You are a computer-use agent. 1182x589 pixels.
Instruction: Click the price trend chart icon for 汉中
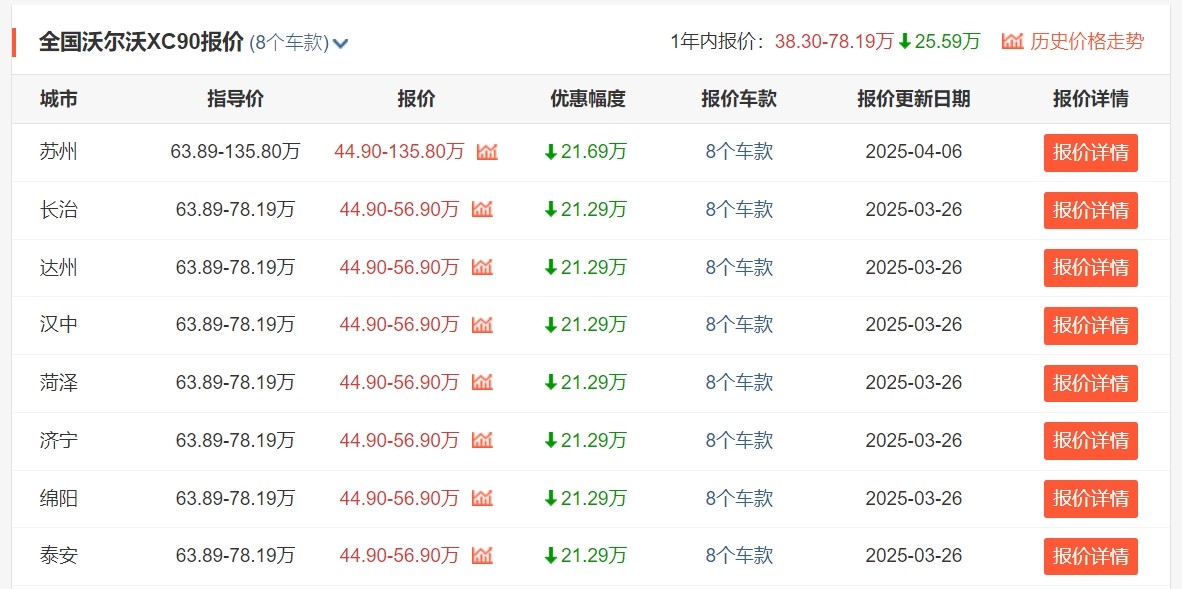pos(482,325)
